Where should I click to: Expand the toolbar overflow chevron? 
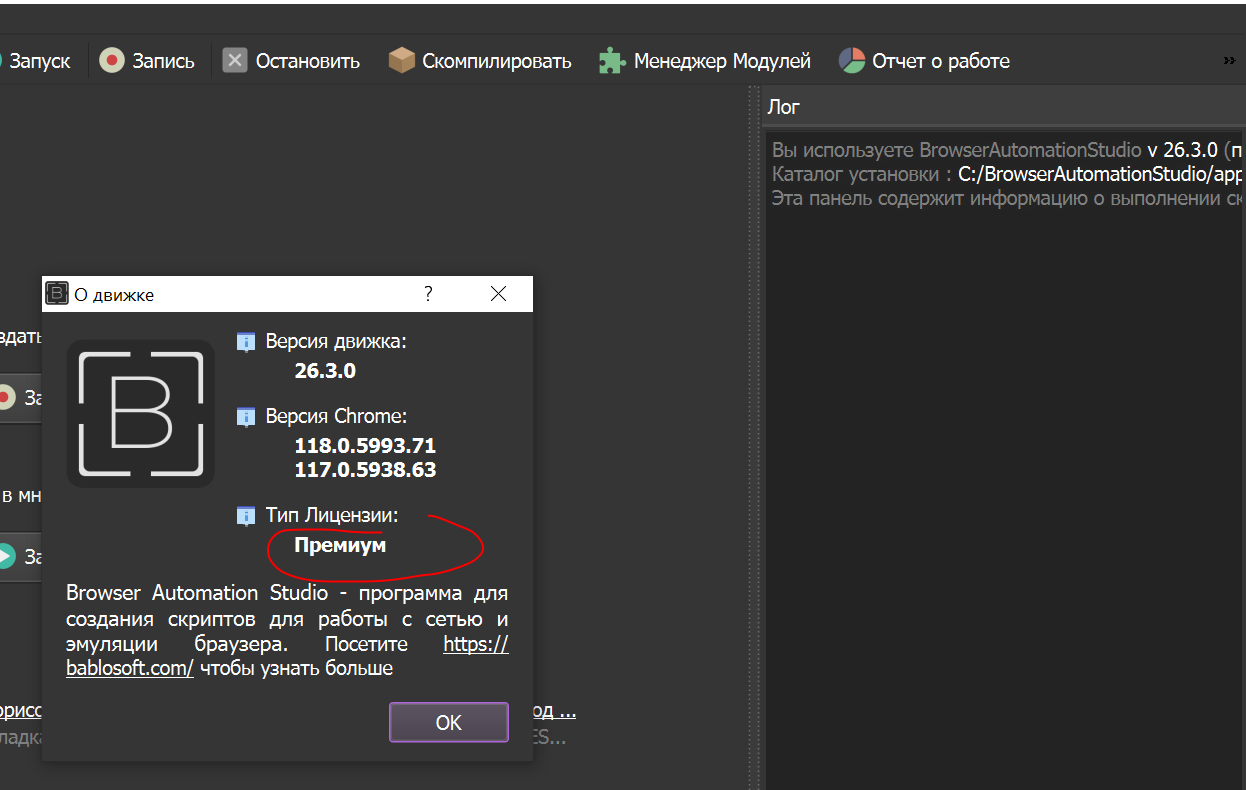coord(1229,61)
